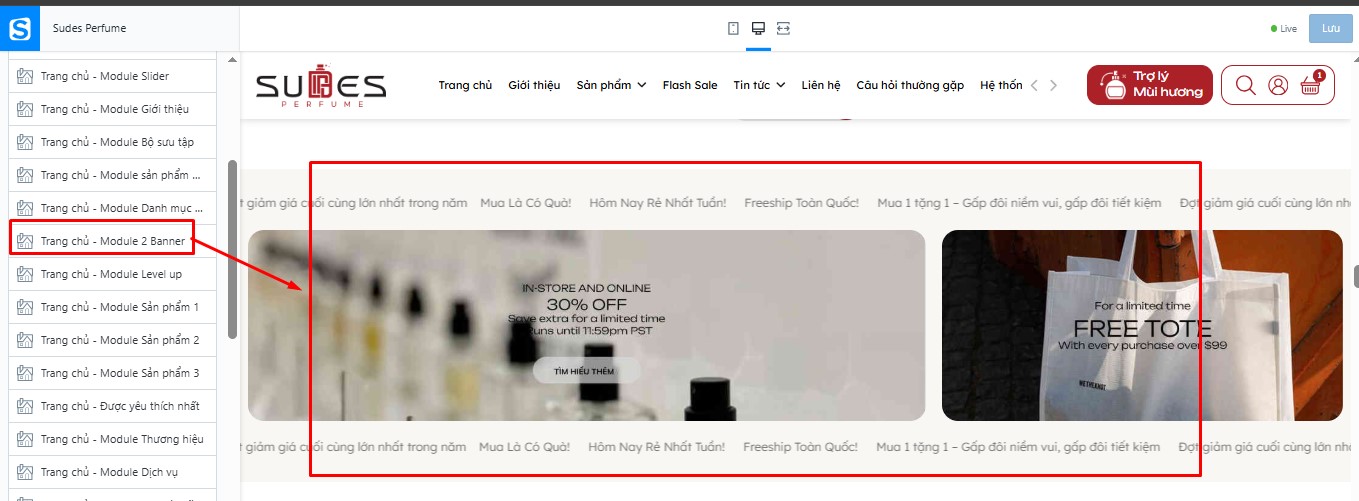
Task: Expand the Sản phẩm dropdown menu
Action: click(x=611, y=85)
